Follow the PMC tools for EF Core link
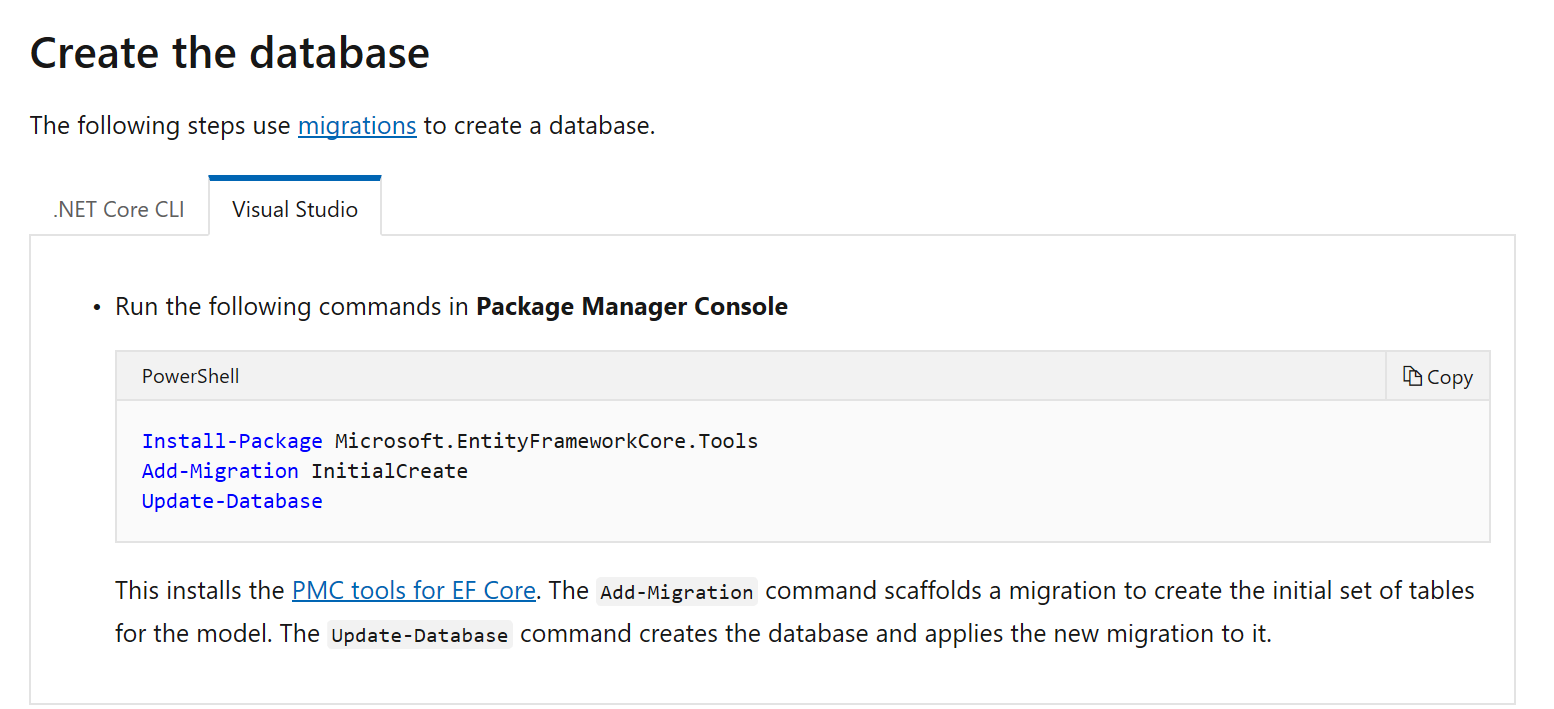This screenshot has height=709, width=1554. [413, 590]
